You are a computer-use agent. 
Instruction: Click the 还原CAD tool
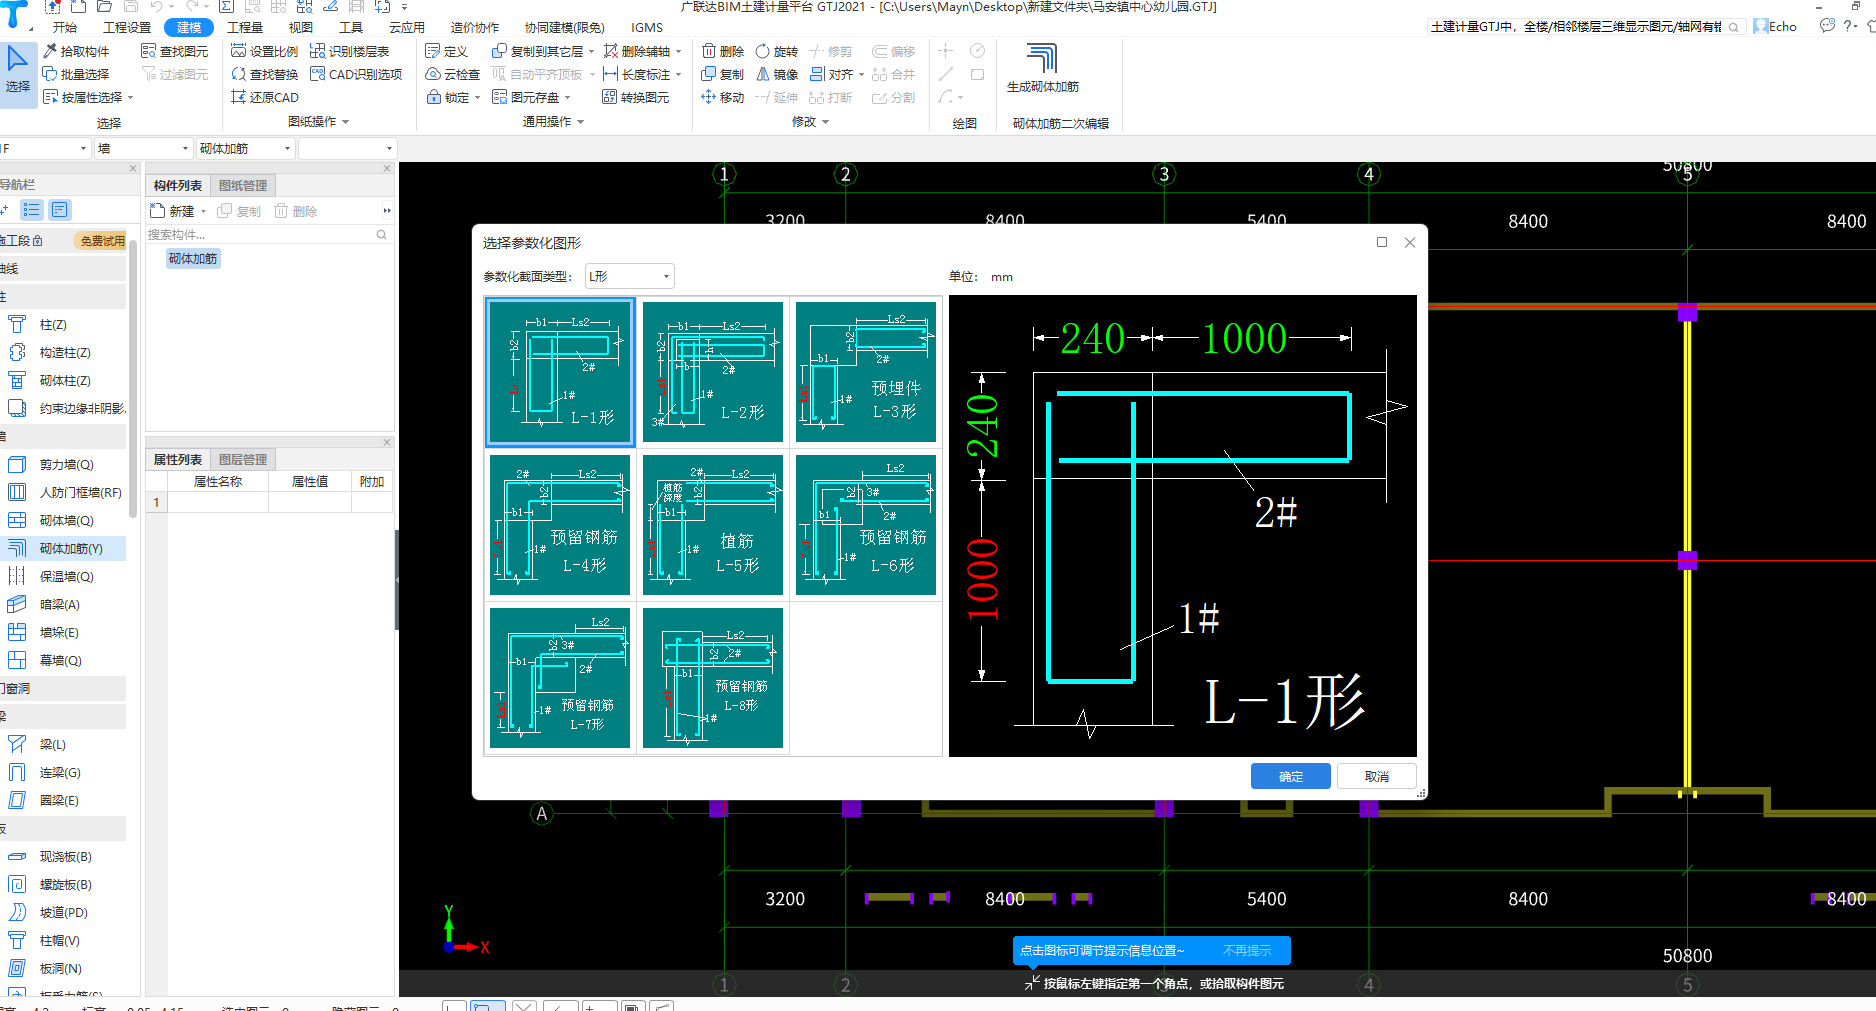pyautogui.click(x=265, y=97)
